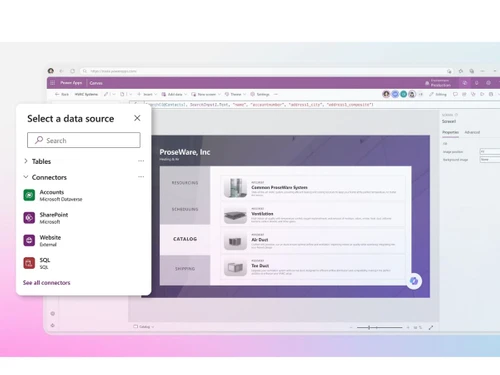
Task: Open Settings in the toolbar
Action: [x=260, y=94]
